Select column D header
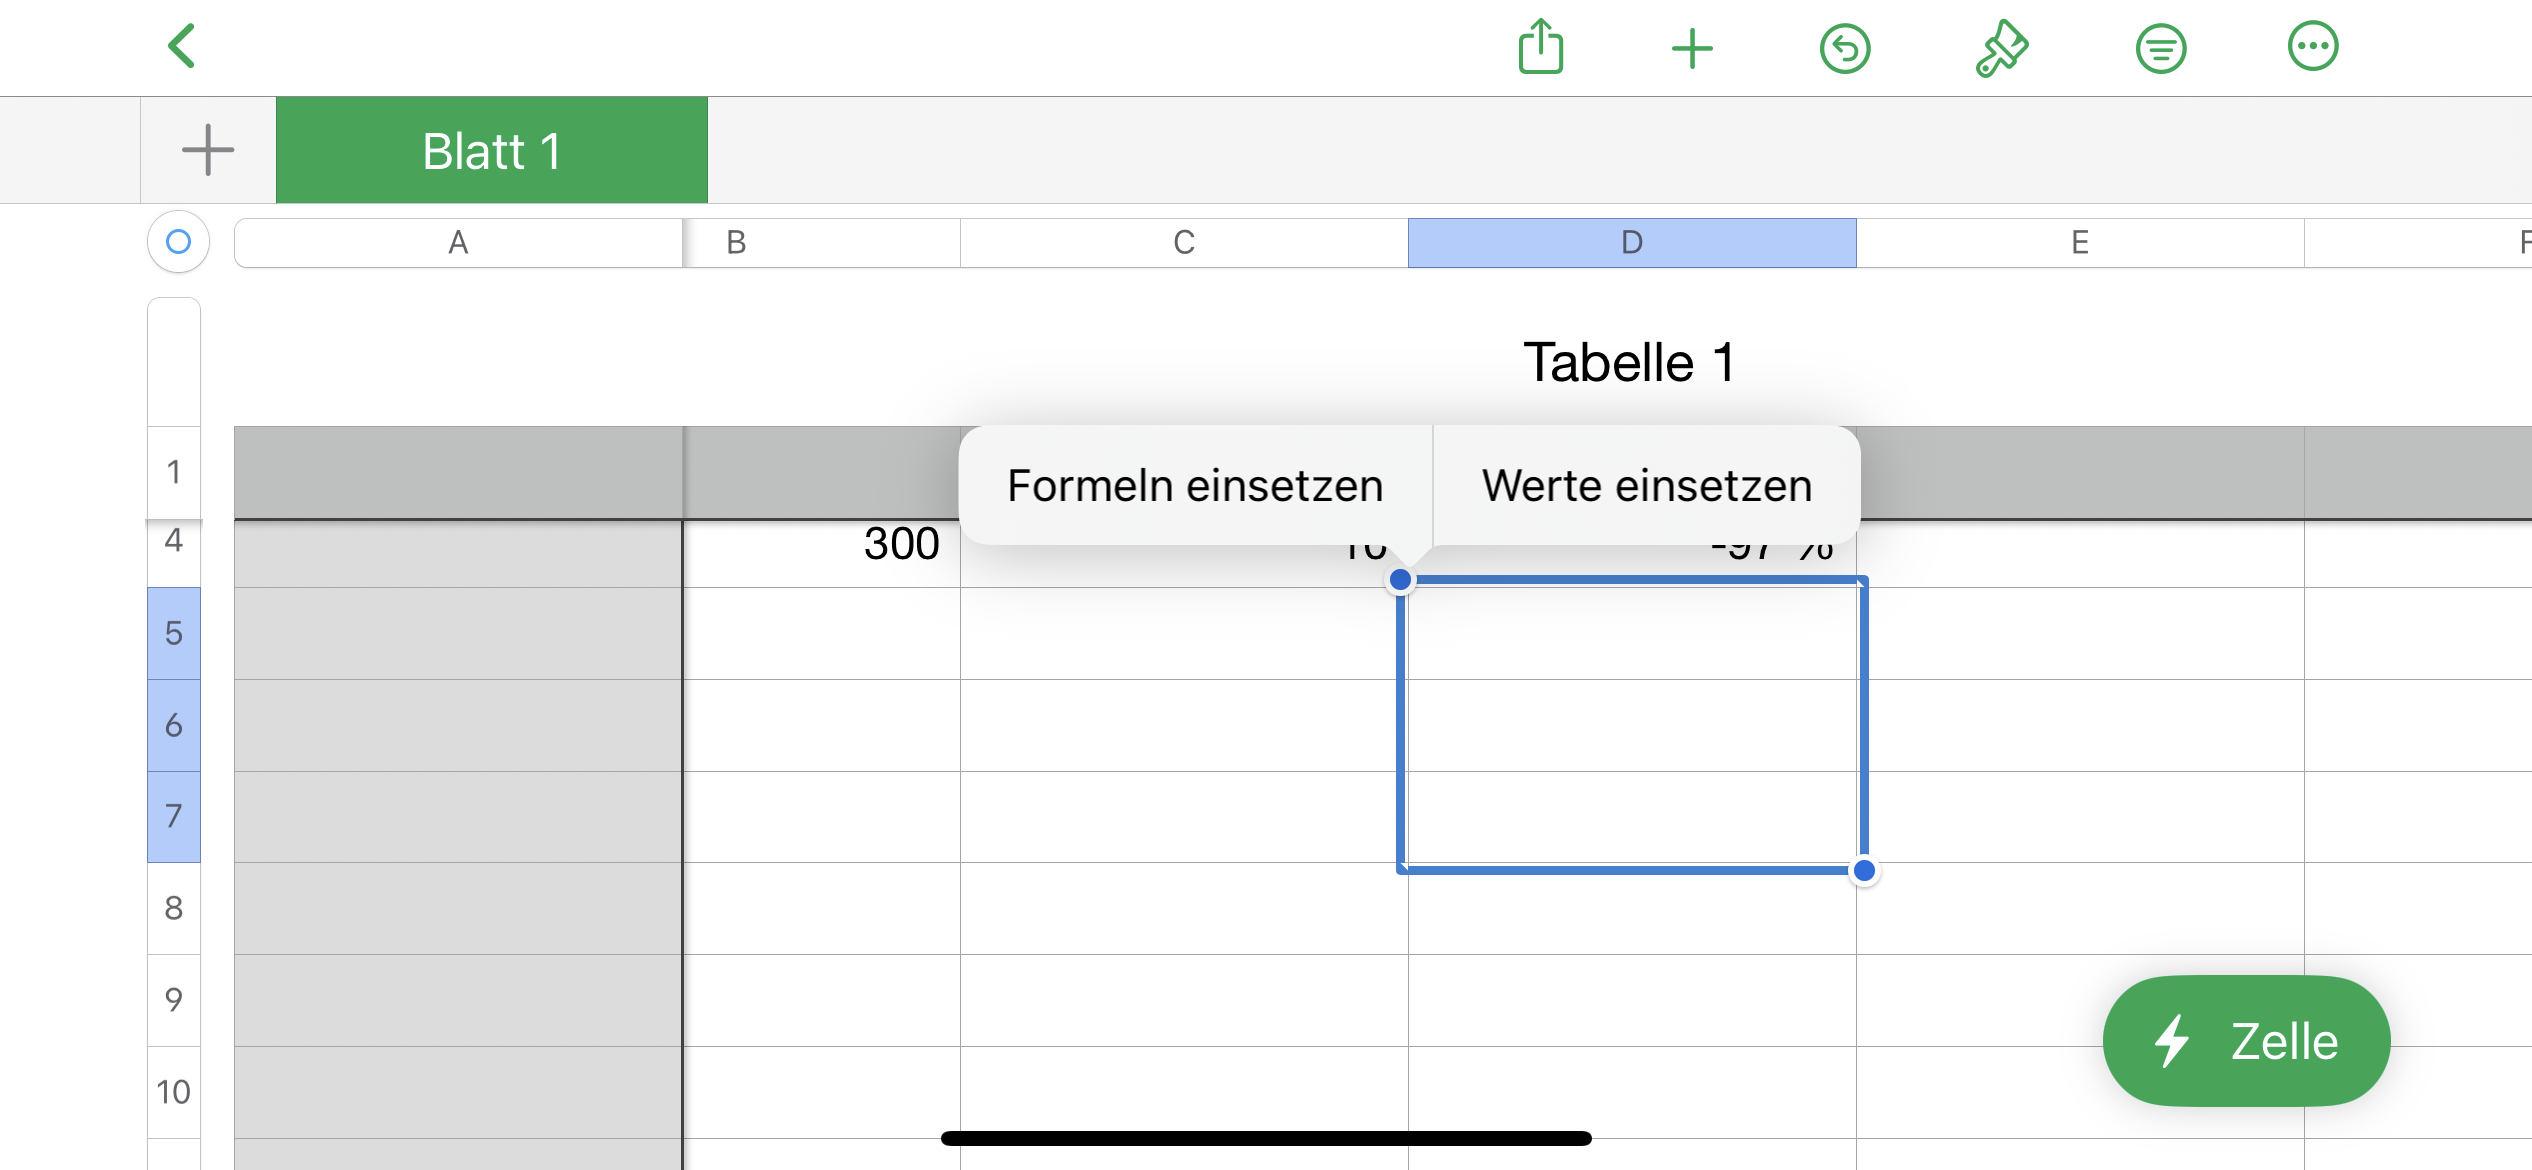 1631,243
